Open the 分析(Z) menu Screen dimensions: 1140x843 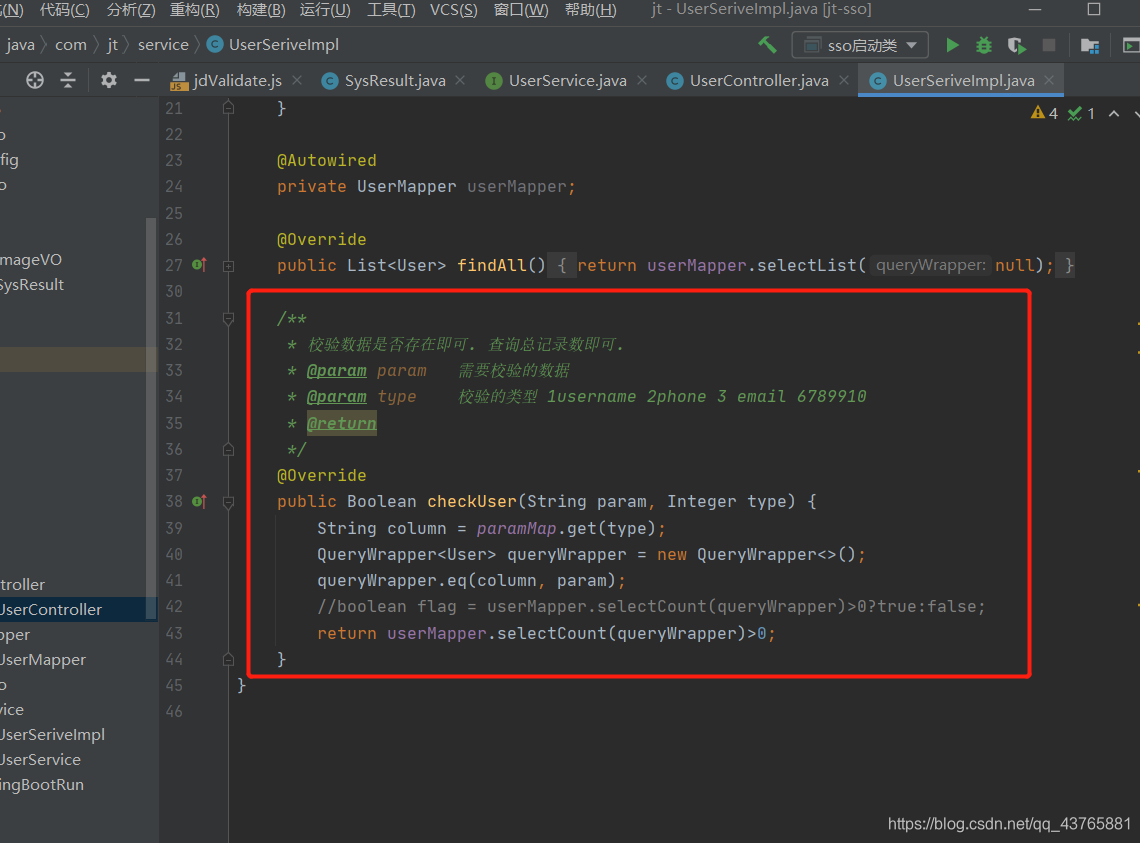[x=131, y=10]
